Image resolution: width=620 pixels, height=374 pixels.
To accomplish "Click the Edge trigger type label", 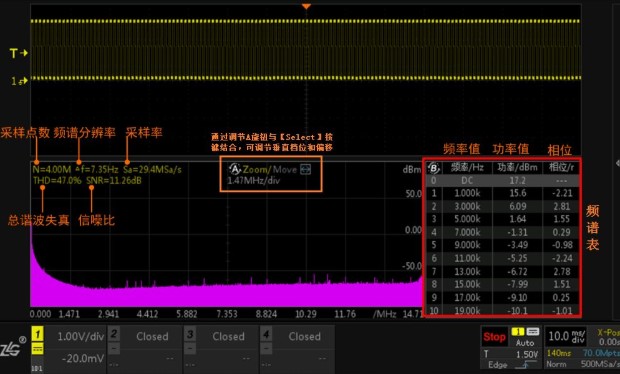I will pos(497,365).
